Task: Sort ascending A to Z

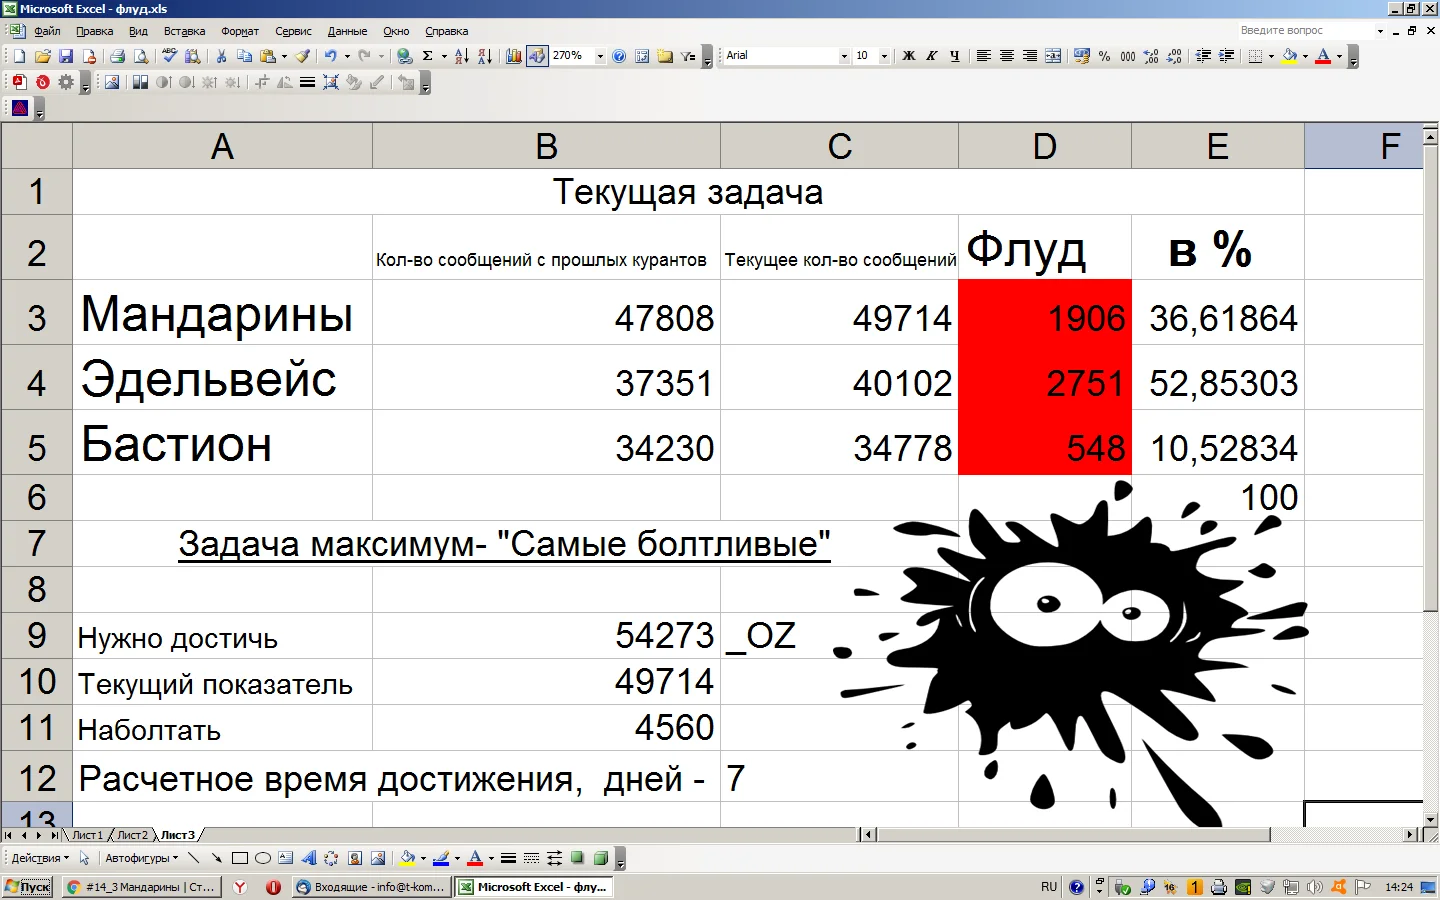Action: tap(462, 56)
